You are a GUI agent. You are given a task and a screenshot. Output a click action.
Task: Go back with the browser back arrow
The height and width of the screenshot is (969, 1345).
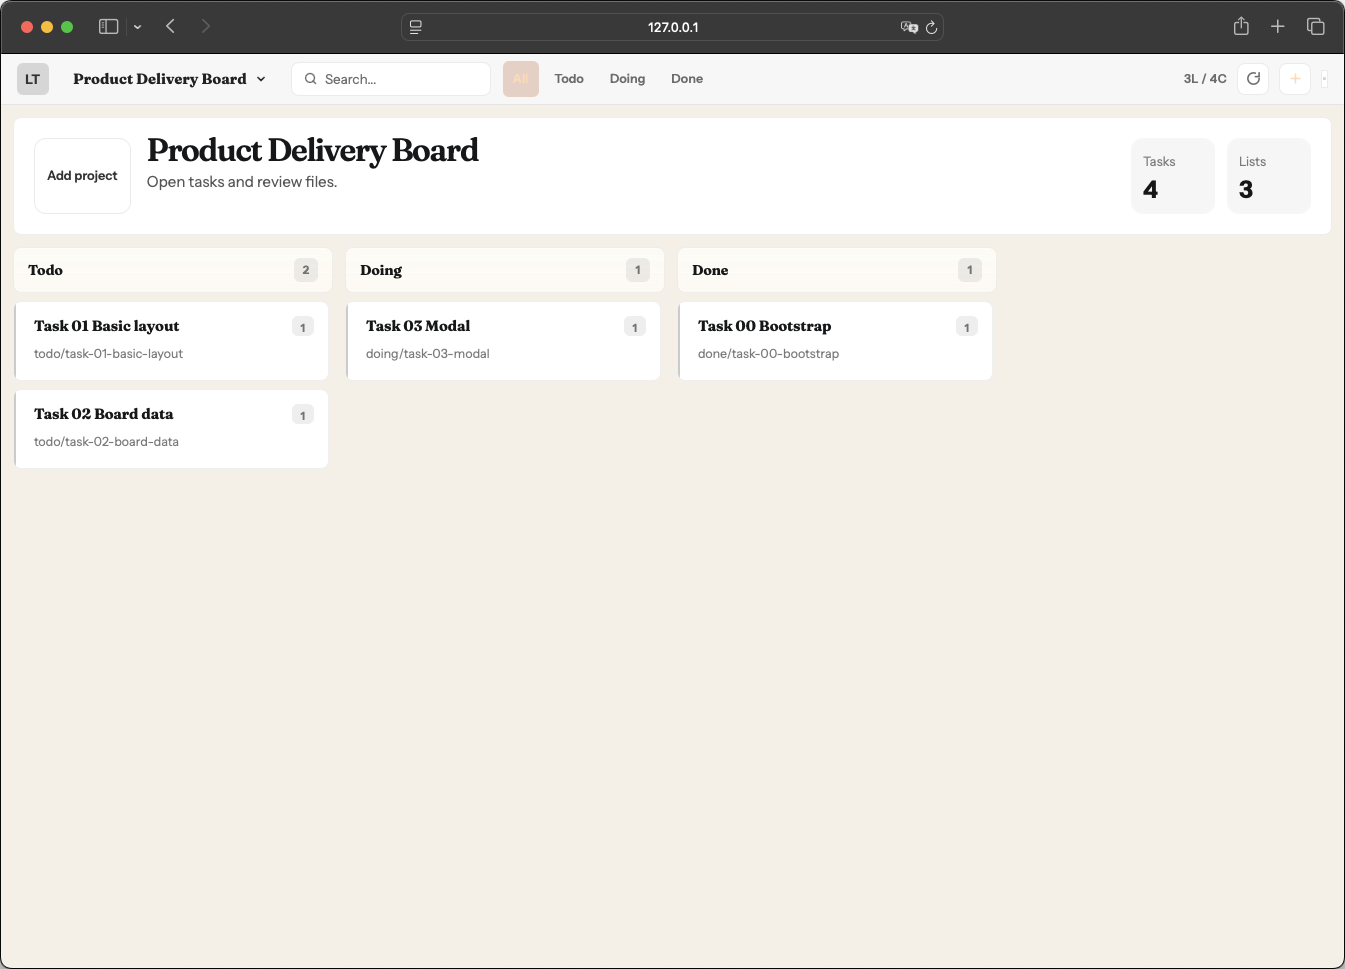(171, 27)
